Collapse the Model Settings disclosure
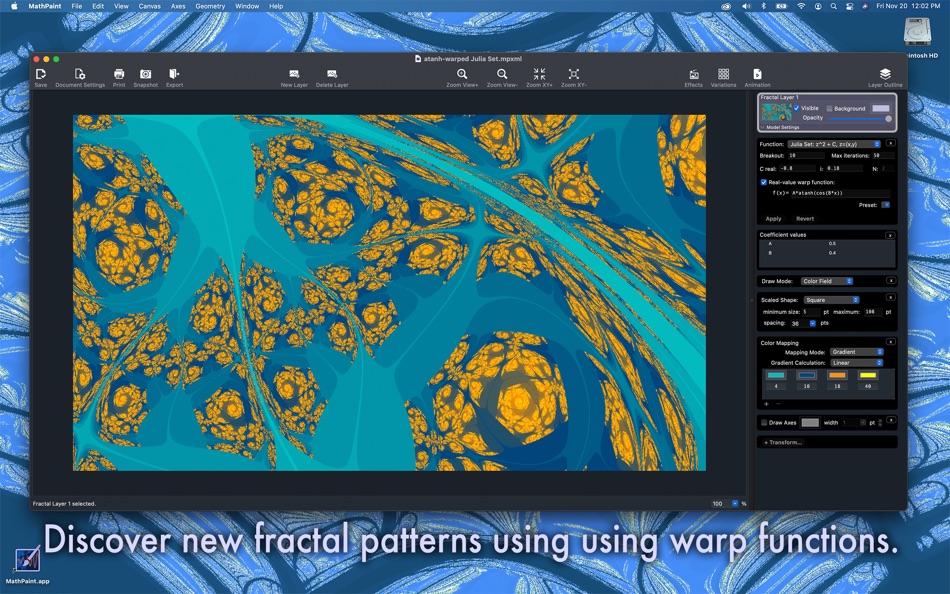The width and height of the screenshot is (950, 594). coord(762,127)
